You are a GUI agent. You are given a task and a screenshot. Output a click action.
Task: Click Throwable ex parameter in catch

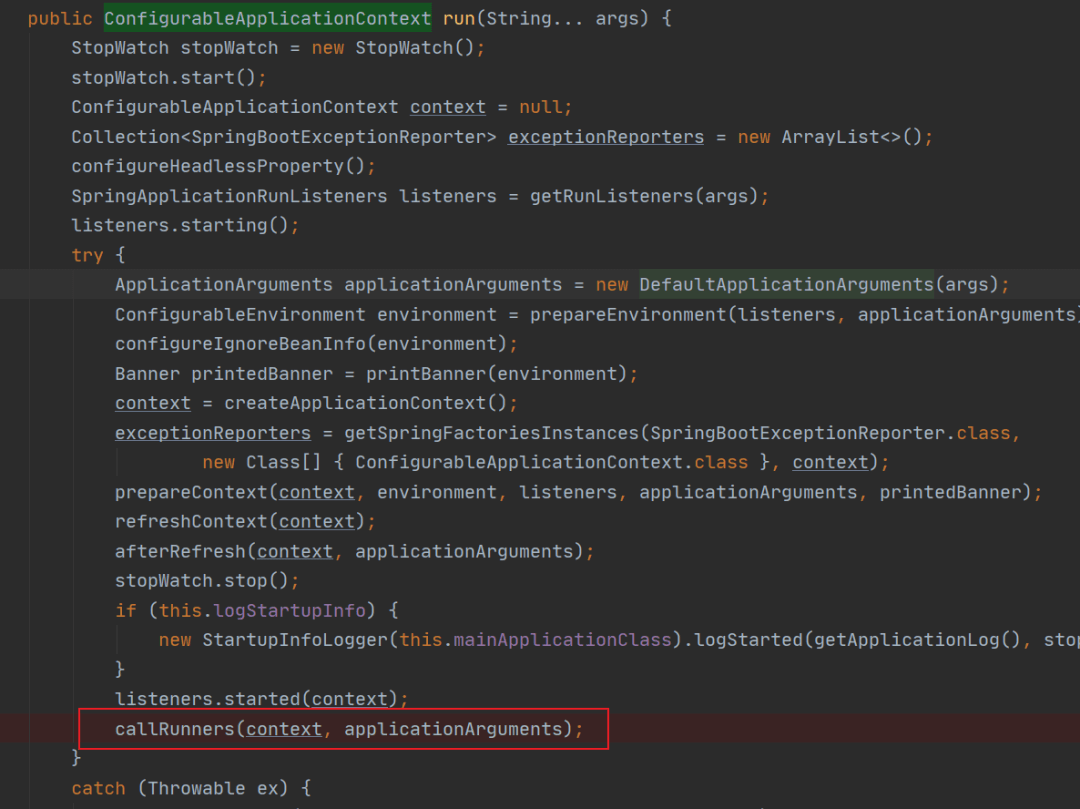pyautogui.click(x=213, y=788)
